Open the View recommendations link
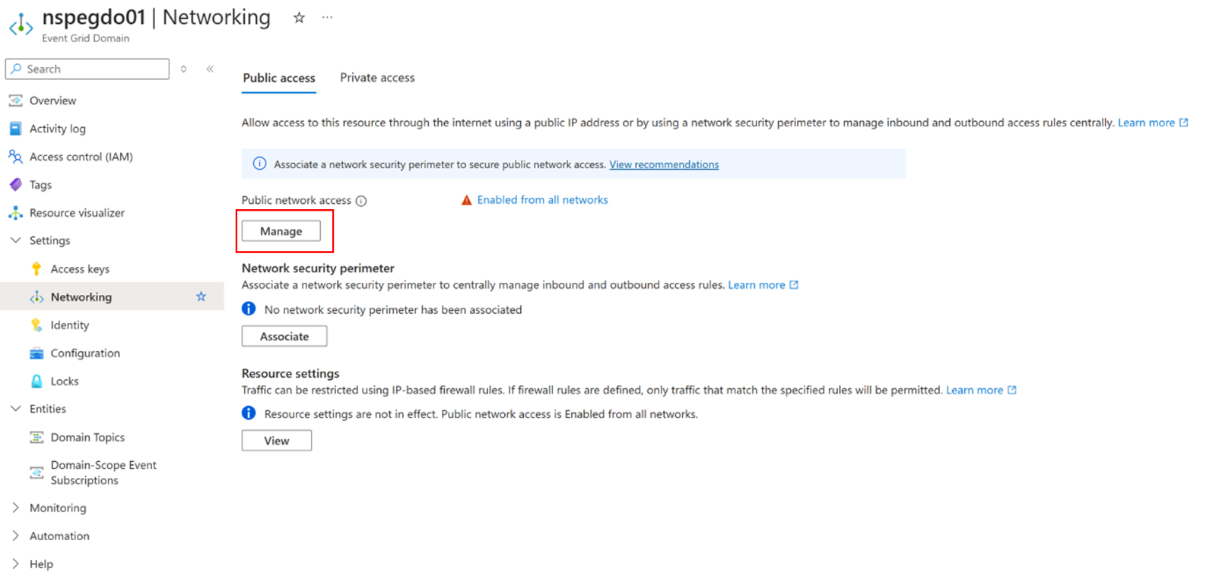Viewport: 1212px width, 586px height. pyautogui.click(x=664, y=164)
